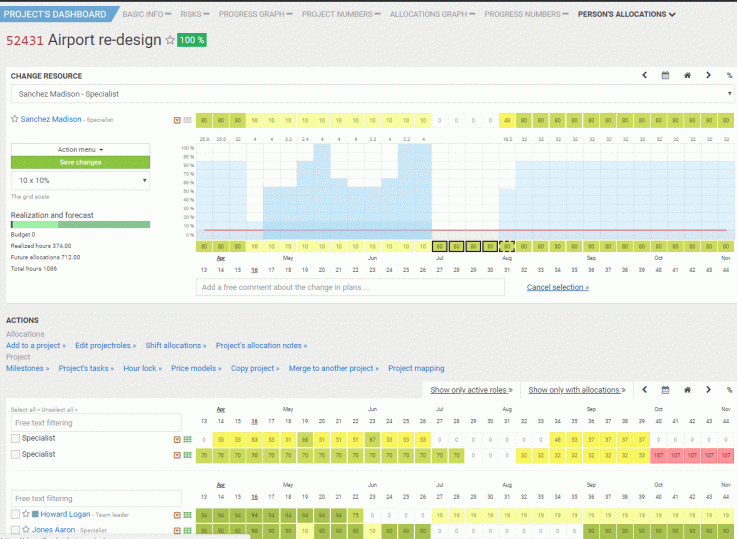Click the roles Free text filtering field
Screen dimensions: 737x539
tap(96, 423)
